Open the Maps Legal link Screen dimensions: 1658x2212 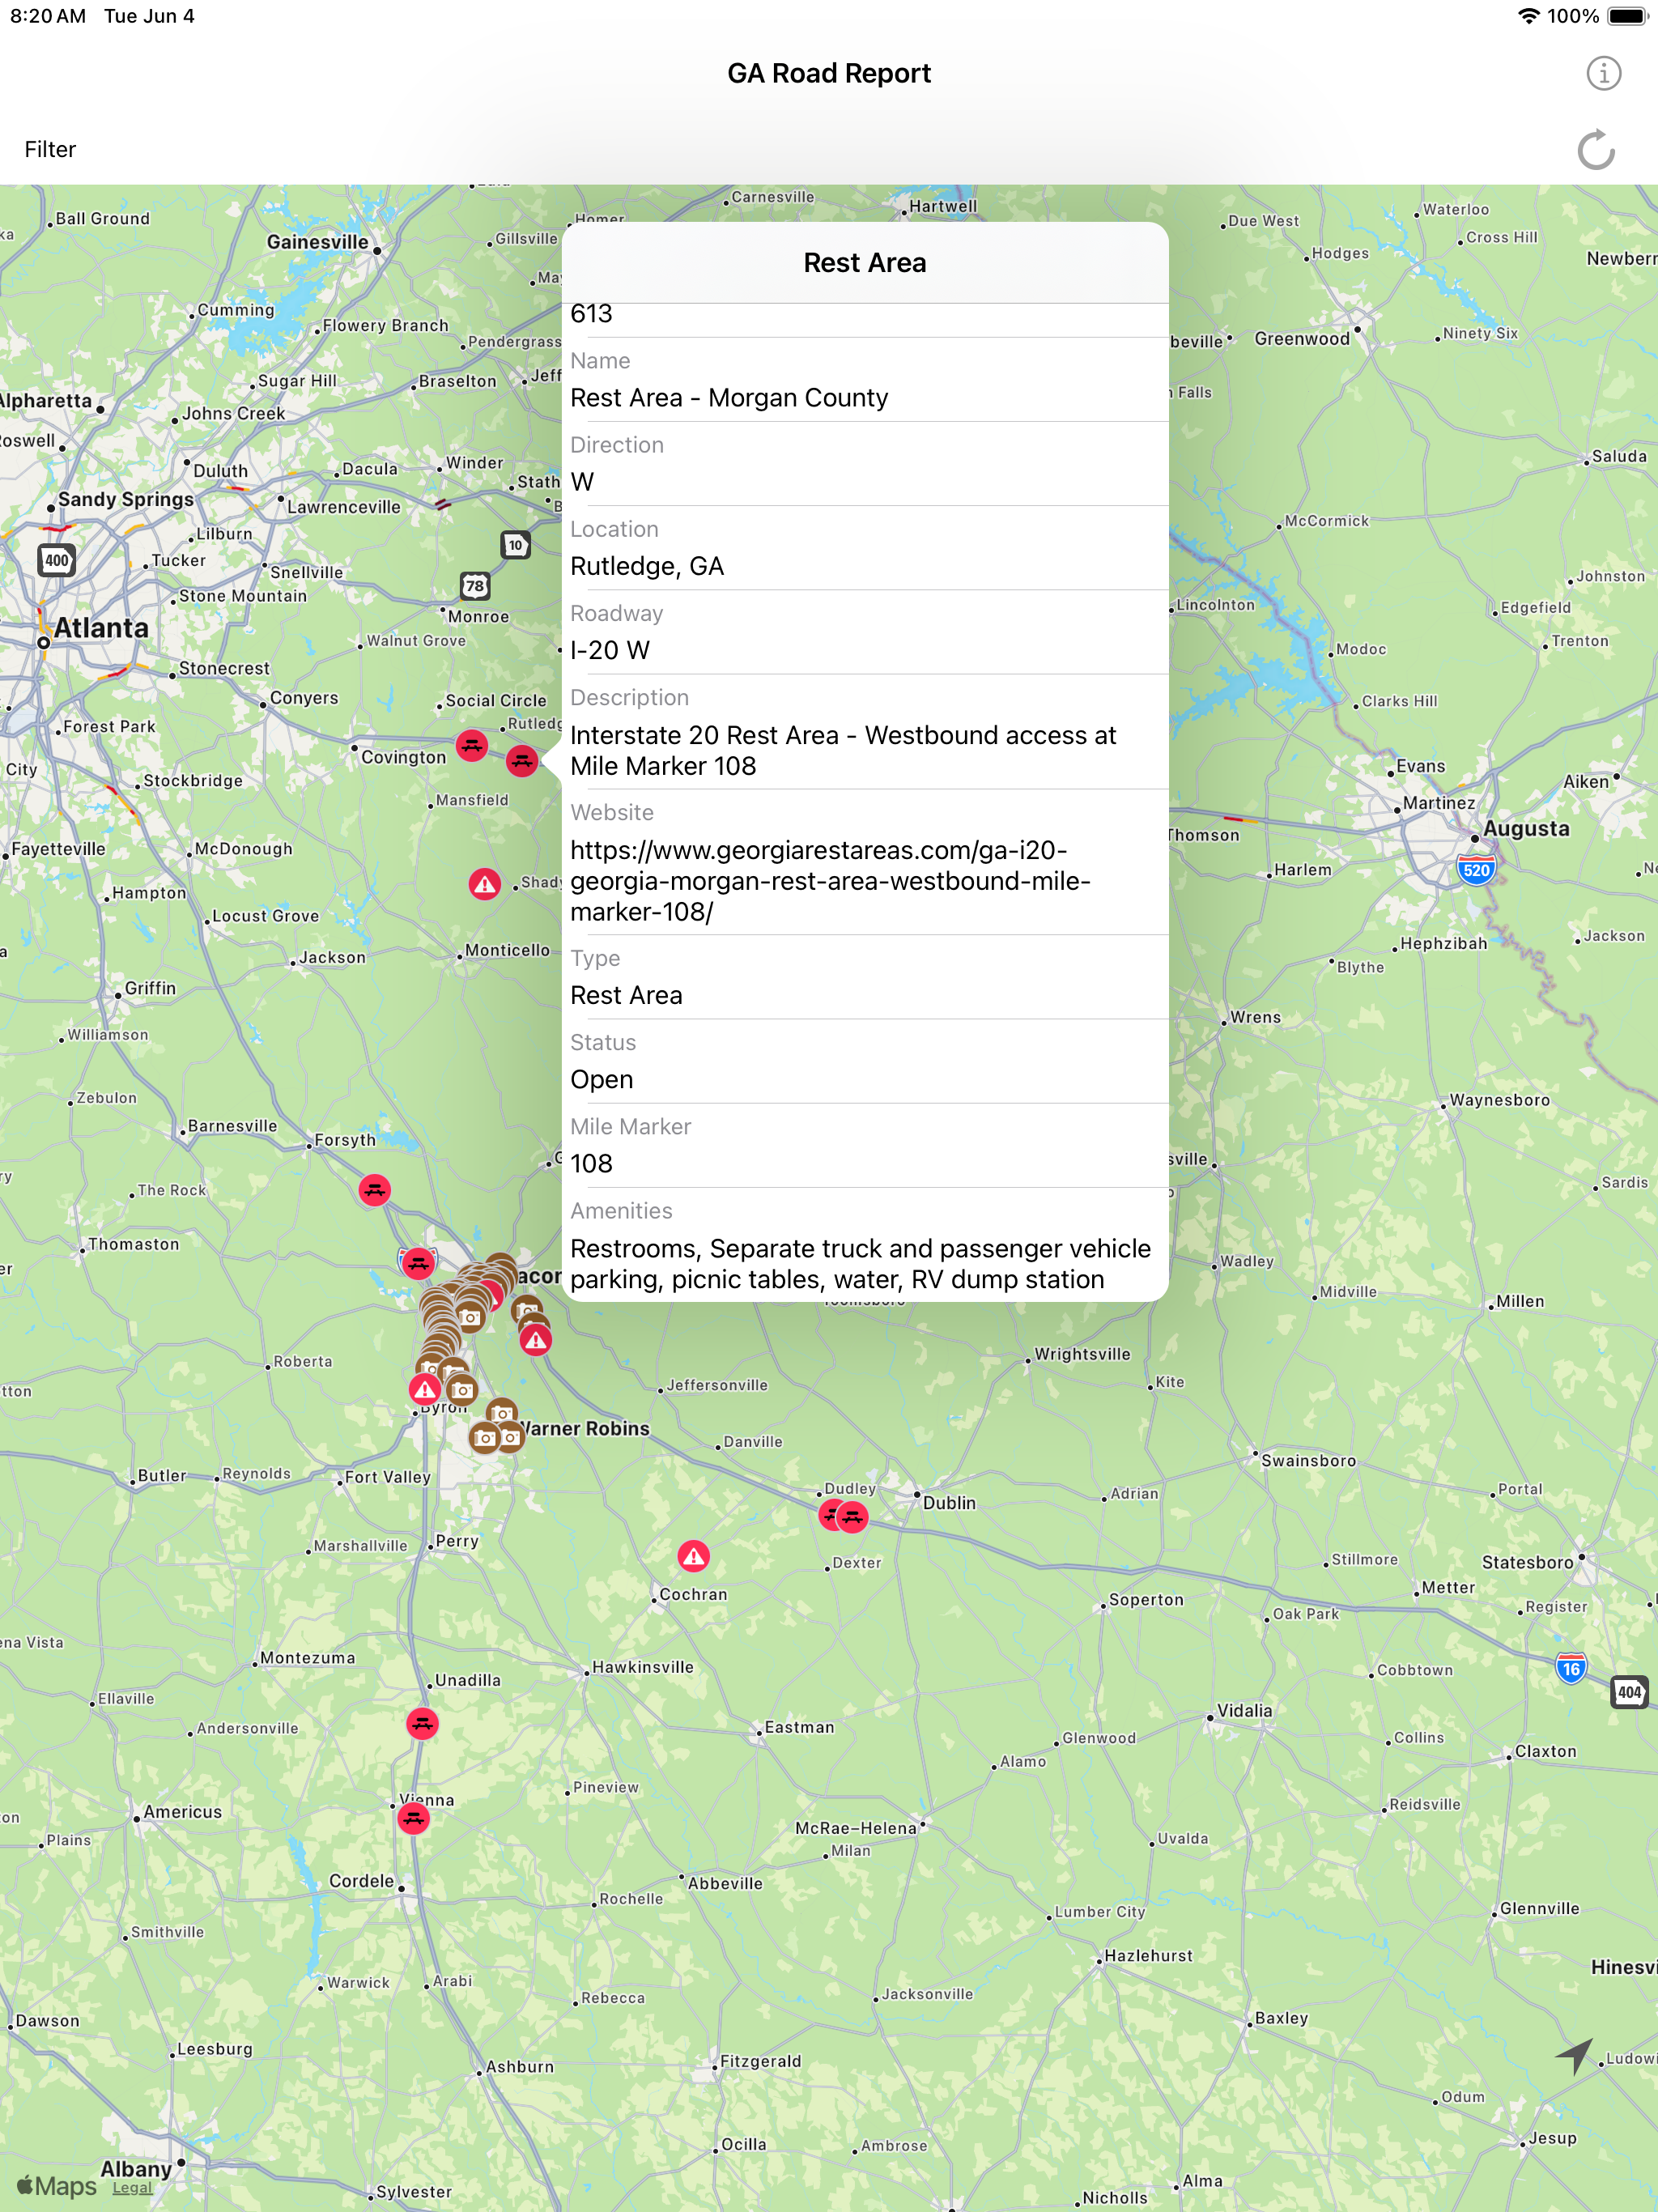[132, 2187]
